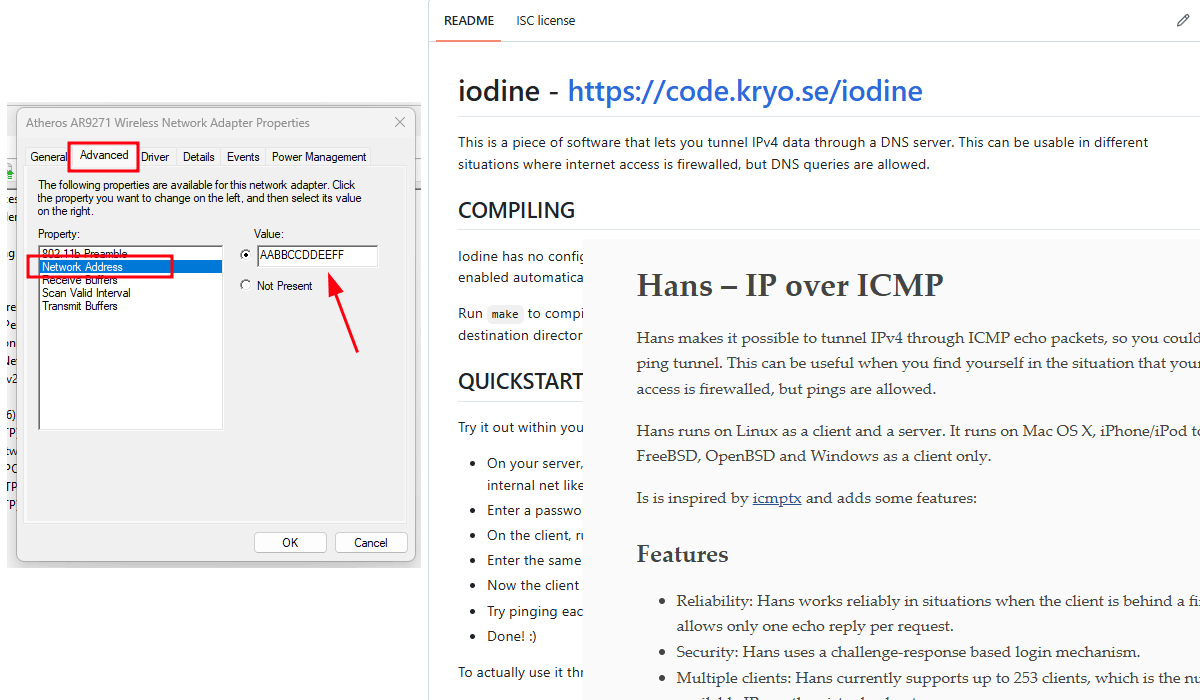Select the Not Present radio button
This screenshot has width=1200, height=700.
coord(246,285)
